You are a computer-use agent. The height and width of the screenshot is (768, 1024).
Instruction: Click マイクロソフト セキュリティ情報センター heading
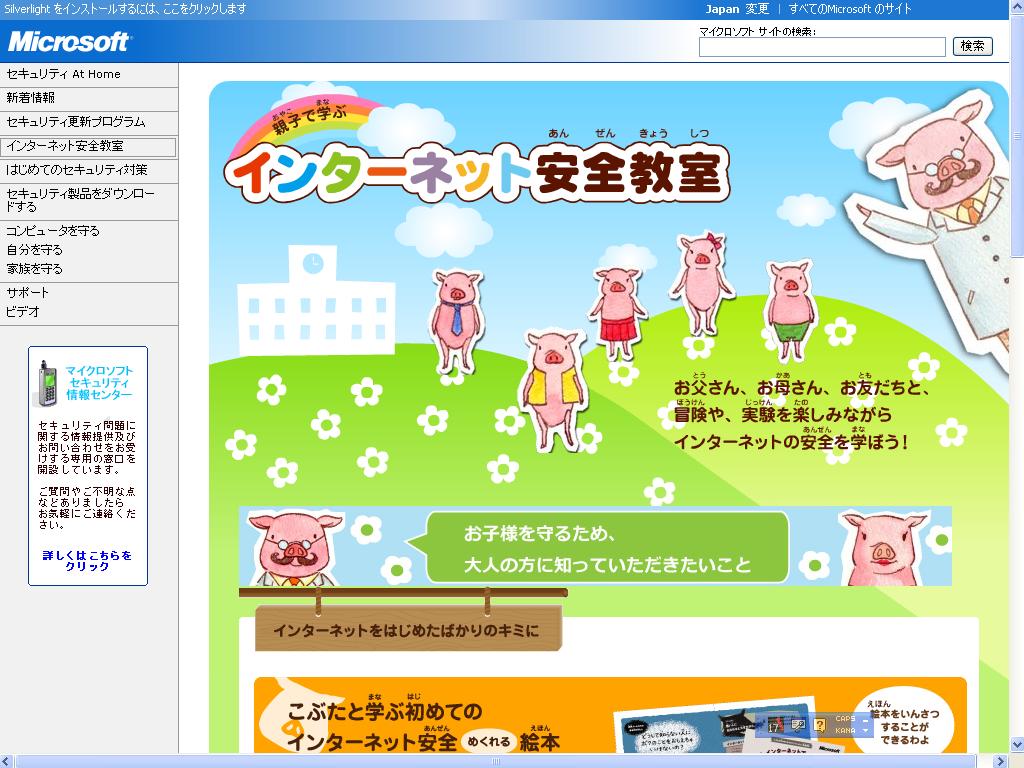(99, 383)
